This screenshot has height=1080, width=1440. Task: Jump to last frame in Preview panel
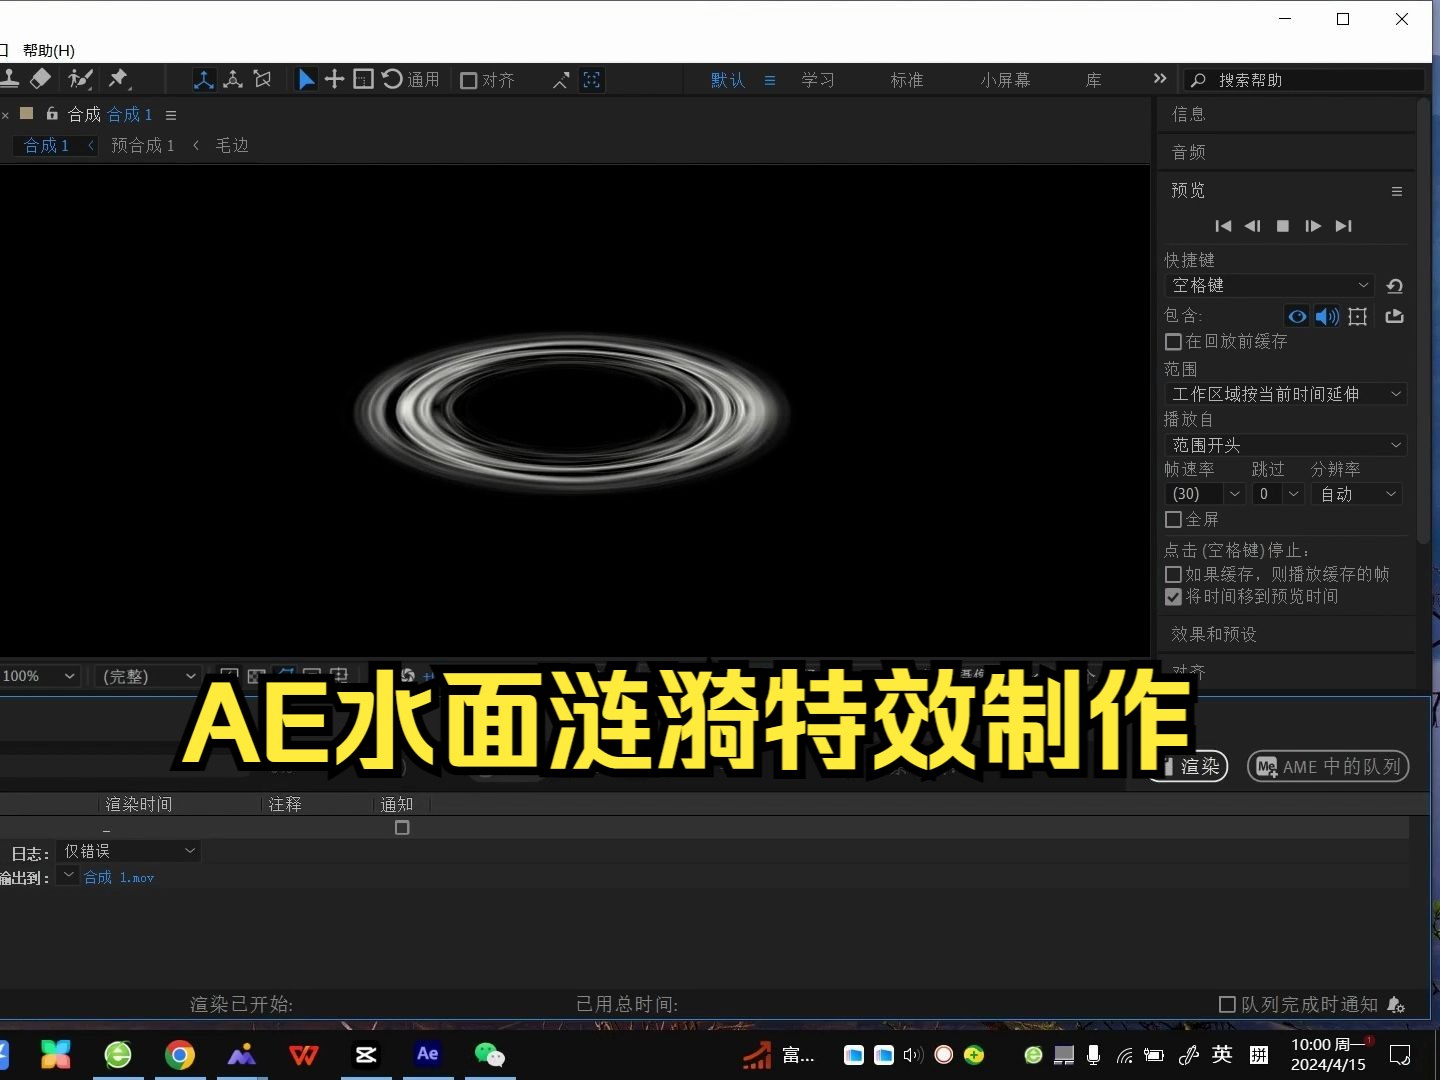1344,226
